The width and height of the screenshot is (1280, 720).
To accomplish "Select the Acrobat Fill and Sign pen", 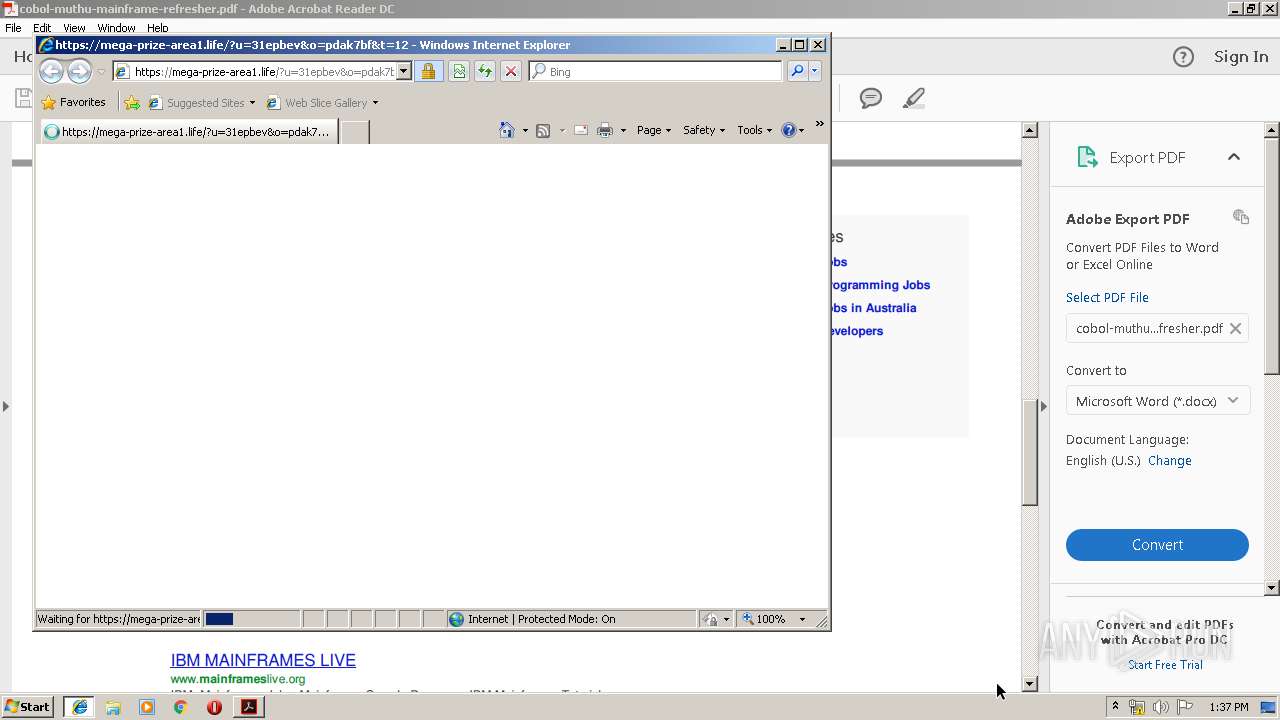I will (x=913, y=98).
